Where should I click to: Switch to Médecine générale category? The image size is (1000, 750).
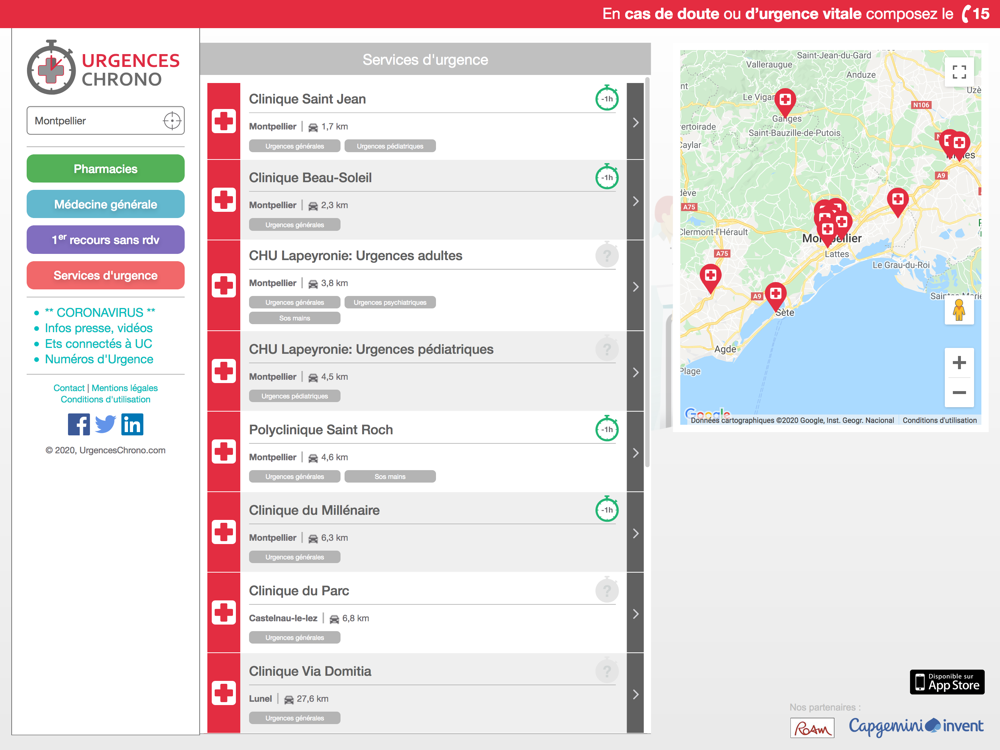105,204
